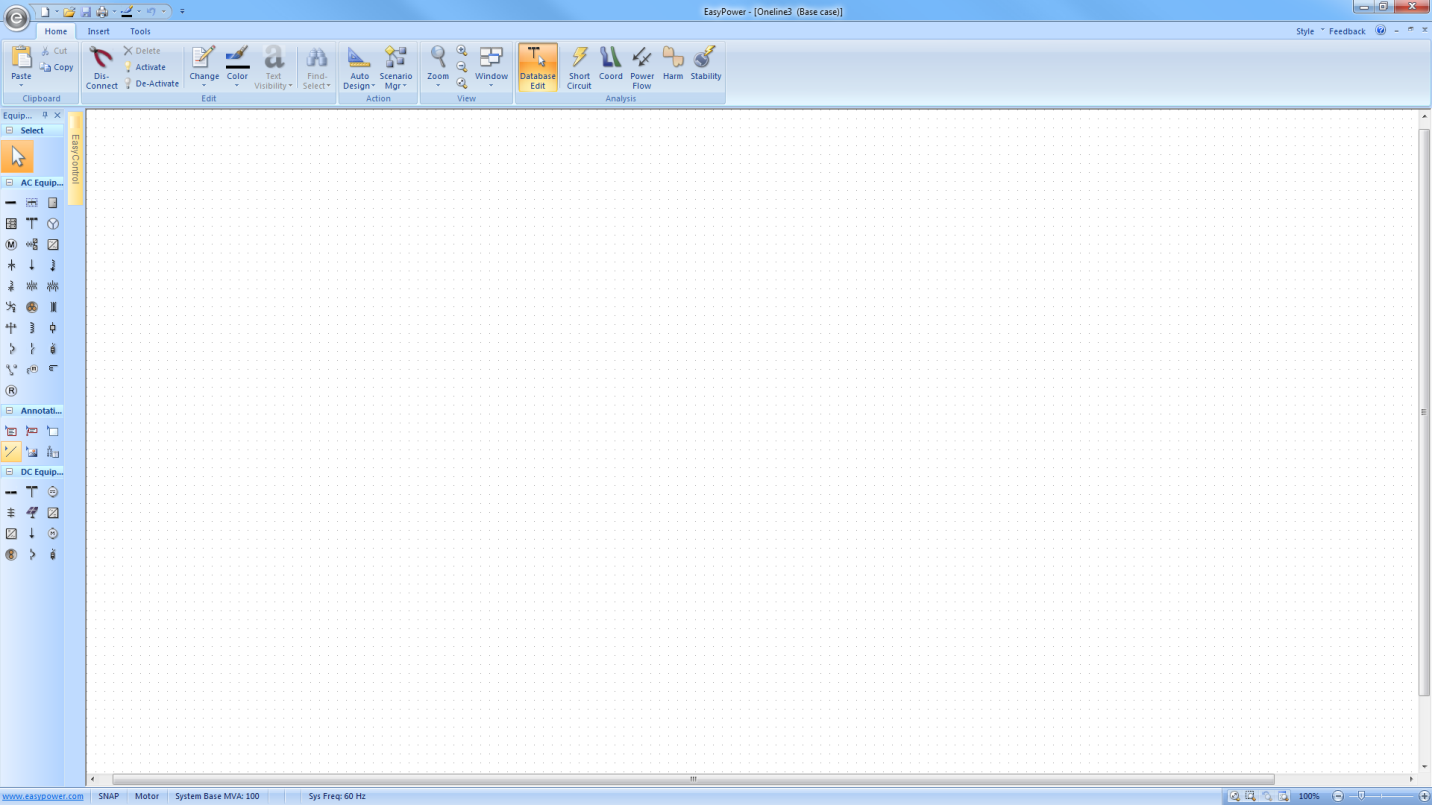1432x805 pixels.
Task: Open the Coord coordination tool
Action: click(x=610, y=67)
